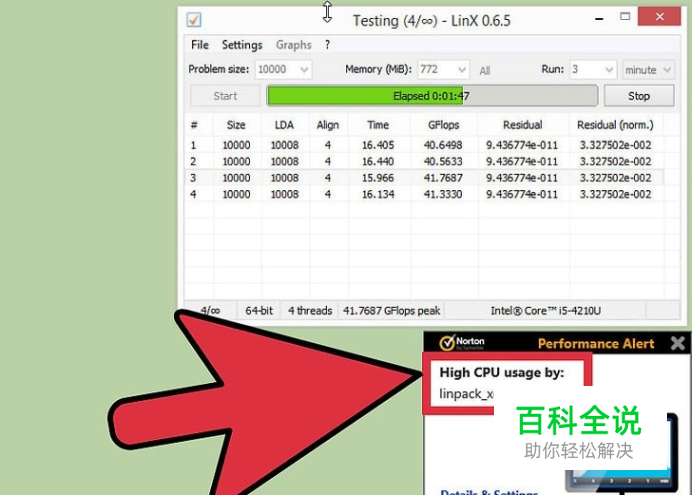The width and height of the screenshot is (692, 495).
Task: Click the Residual column header
Action: coord(523,125)
